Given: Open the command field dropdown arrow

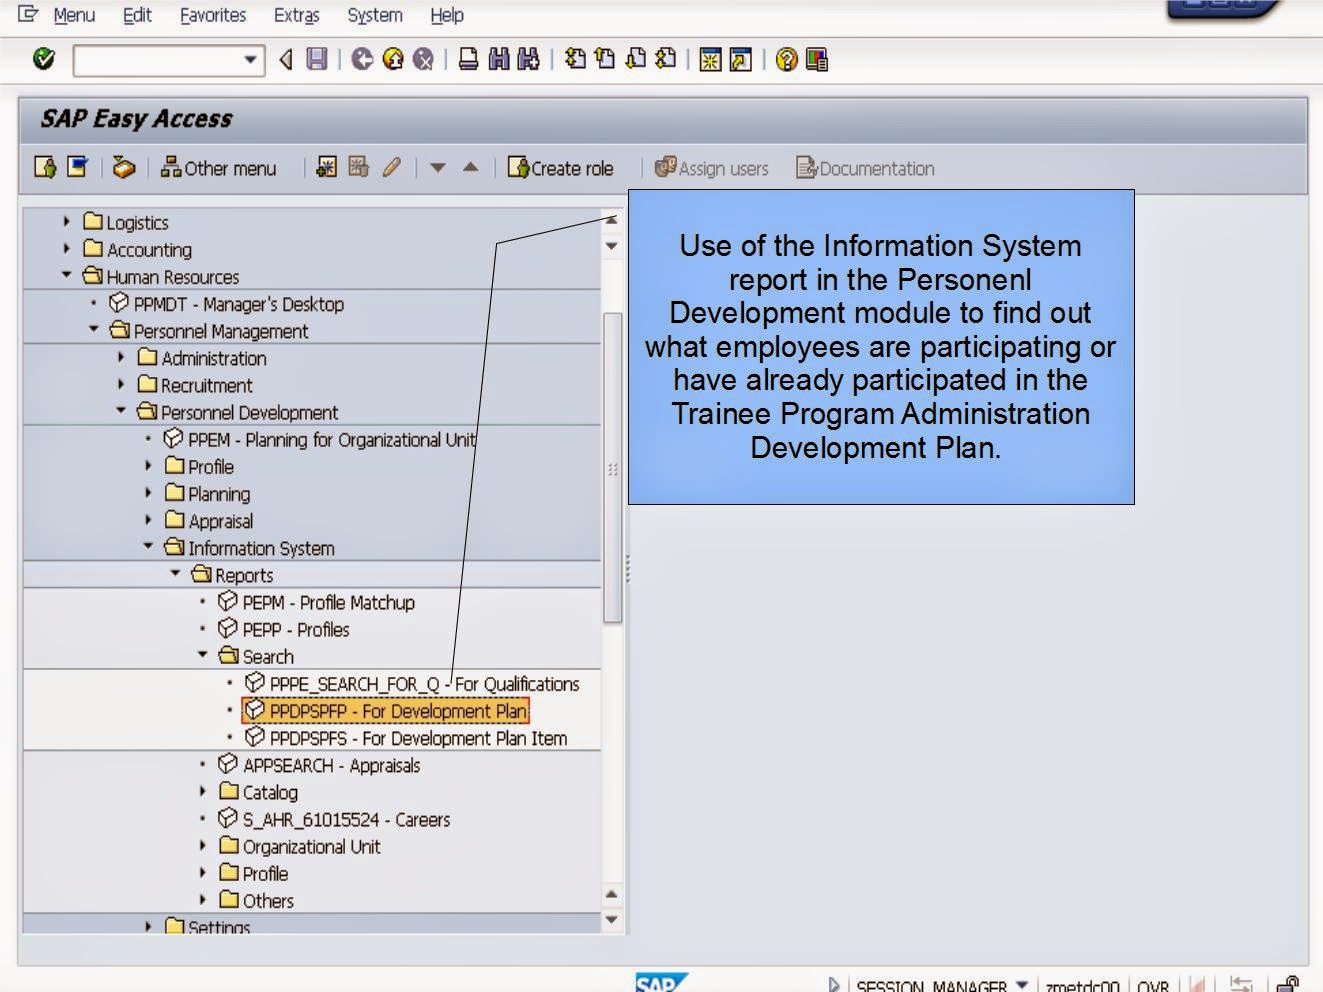Looking at the screenshot, I should click(252, 61).
